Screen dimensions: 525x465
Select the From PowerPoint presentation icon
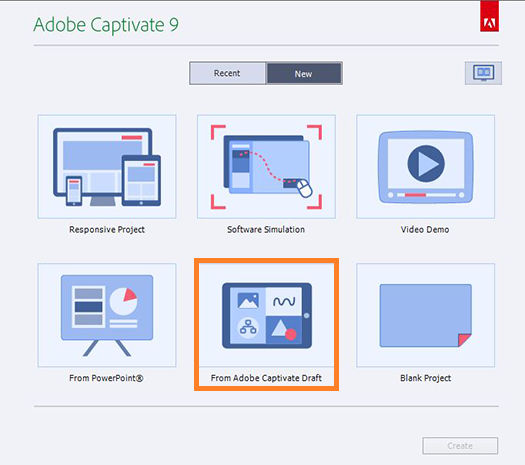pyautogui.click(x=107, y=315)
